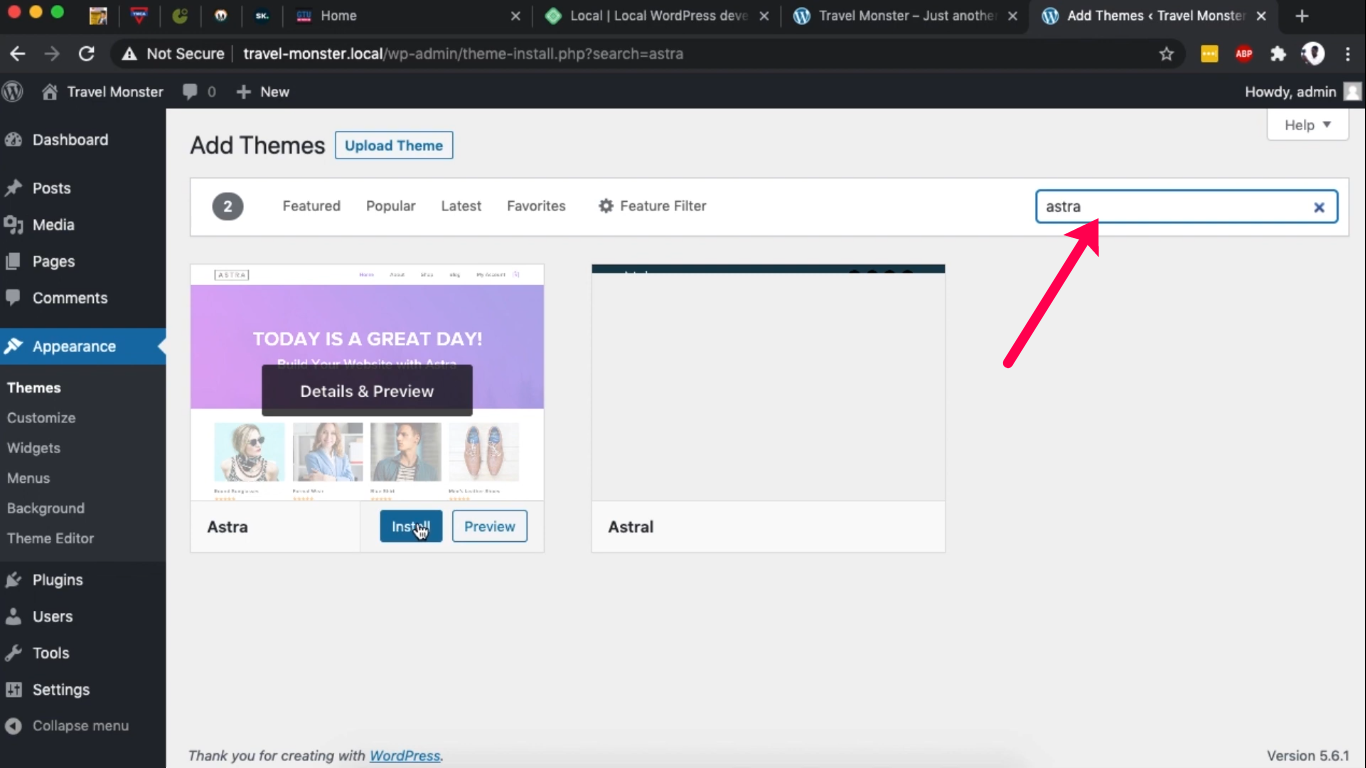The height and width of the screenshot is (768, 1366).
Task: Visit the Travel Monster site from admin bar
Action: 102,92
